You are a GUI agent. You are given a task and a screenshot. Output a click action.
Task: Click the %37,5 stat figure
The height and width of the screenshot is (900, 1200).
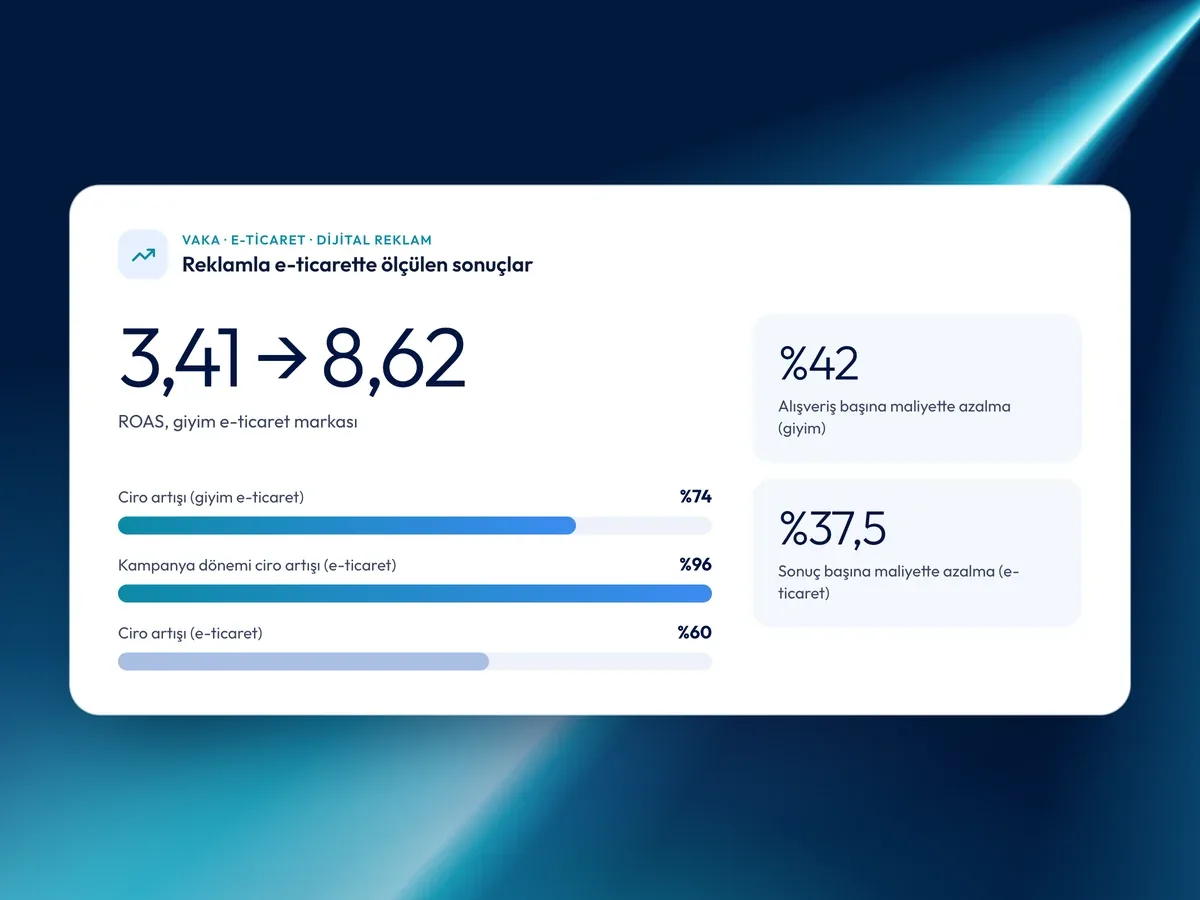click(x=833, y=529)
